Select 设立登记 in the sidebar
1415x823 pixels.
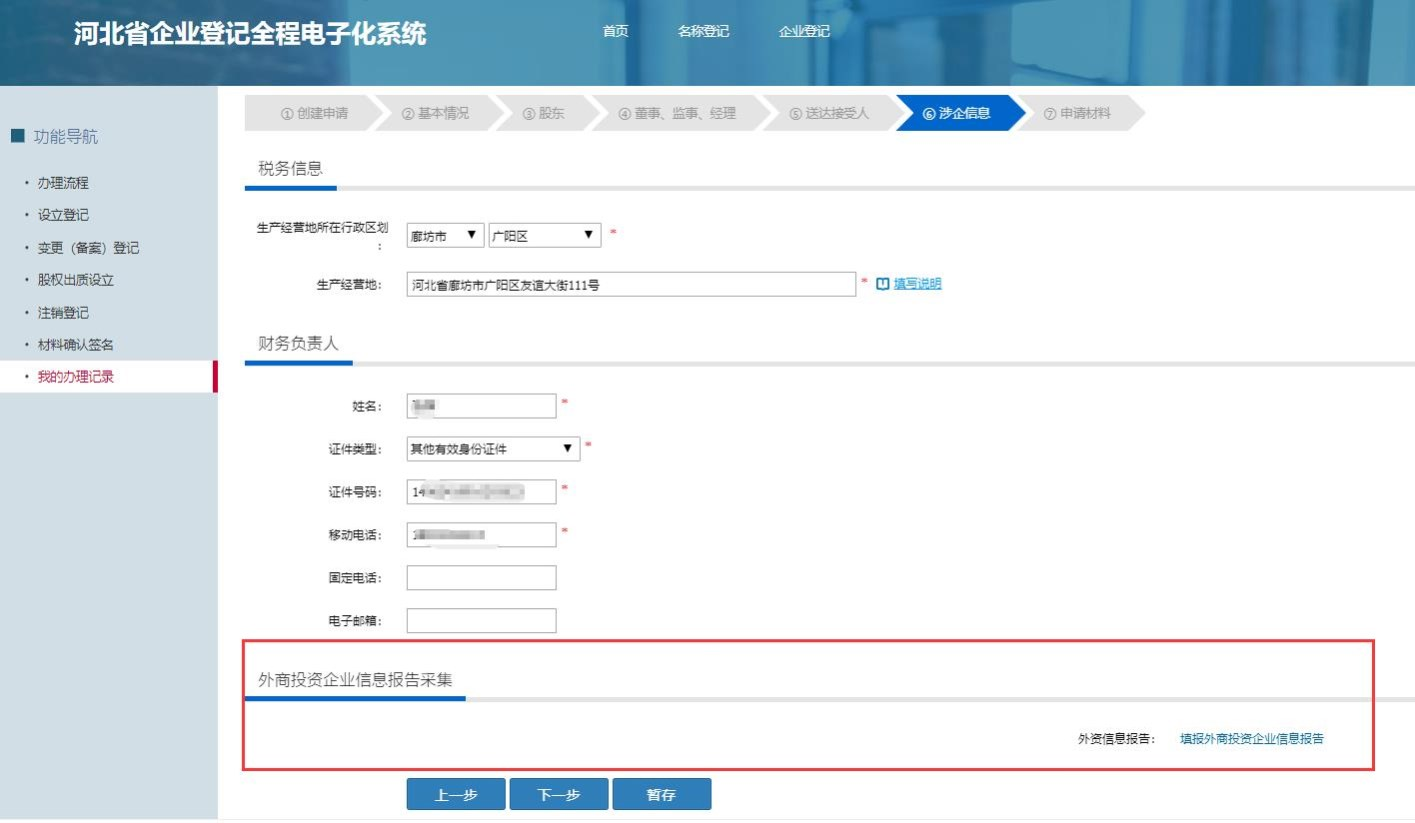click(63, 216)
